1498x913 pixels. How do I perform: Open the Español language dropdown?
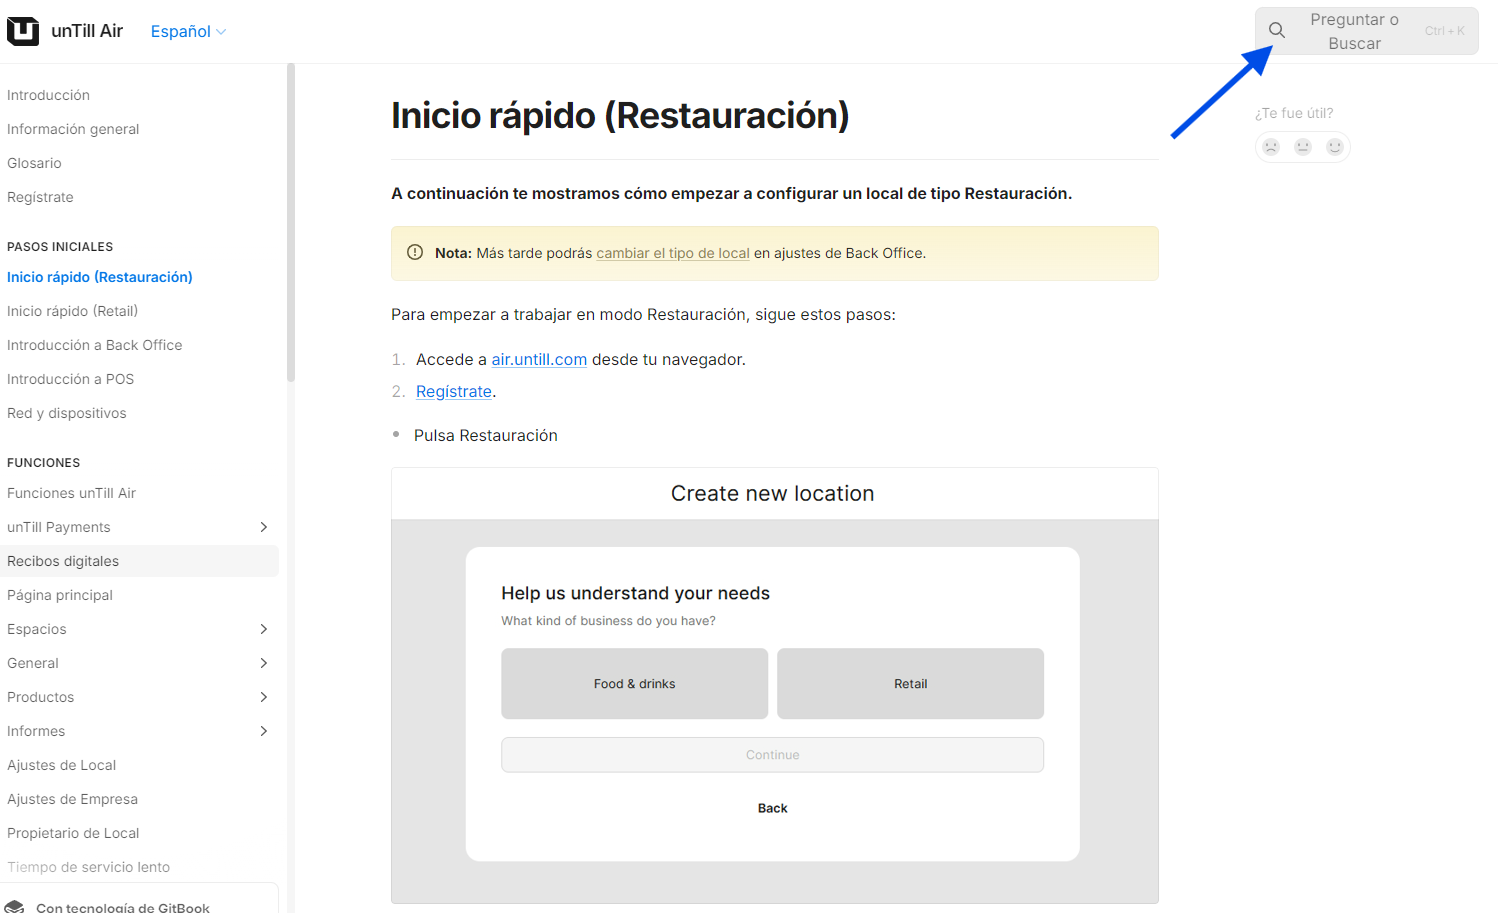coord(188,32)
